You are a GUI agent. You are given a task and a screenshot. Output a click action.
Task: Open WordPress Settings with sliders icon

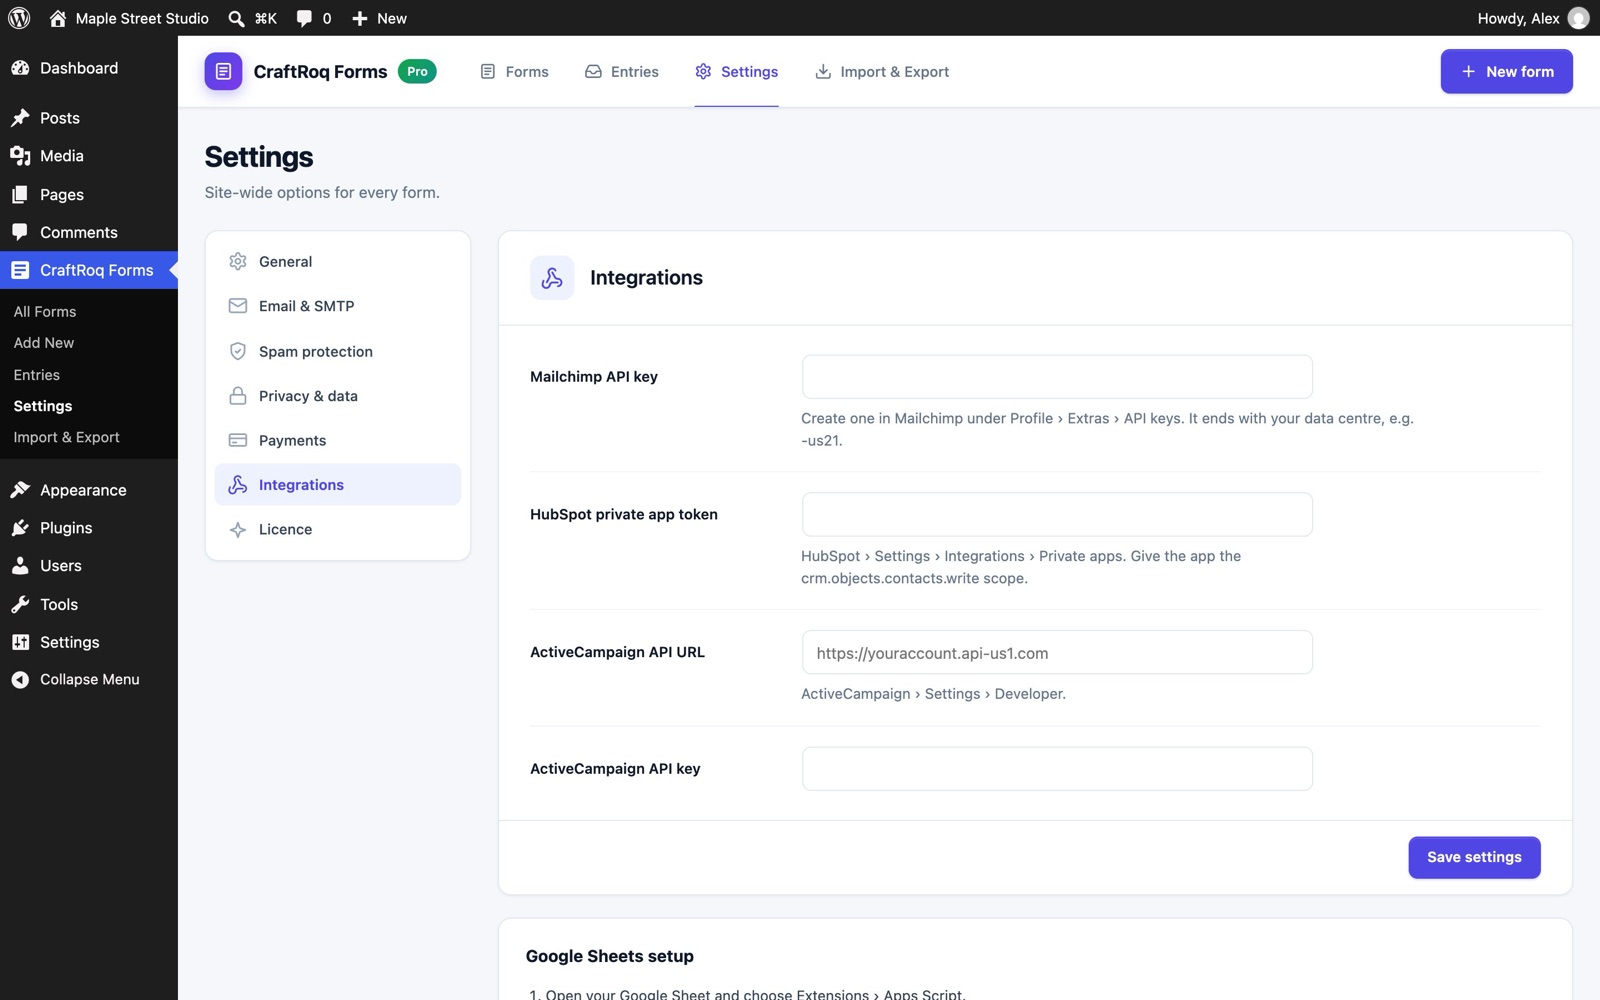point(89,642)
